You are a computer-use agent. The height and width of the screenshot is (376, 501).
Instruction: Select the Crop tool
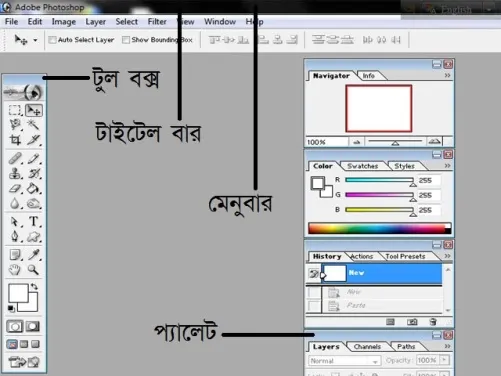(15, 140)
